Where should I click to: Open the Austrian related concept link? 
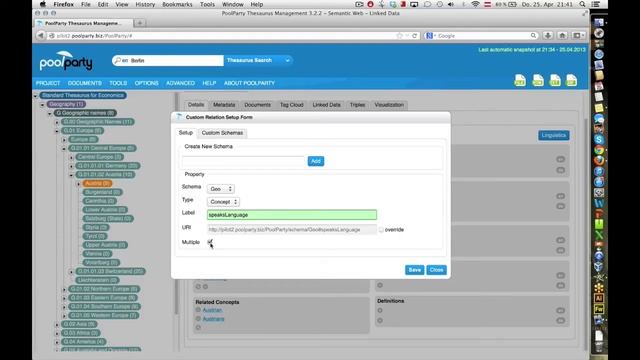pyautogui.click(x=212, y=310)
